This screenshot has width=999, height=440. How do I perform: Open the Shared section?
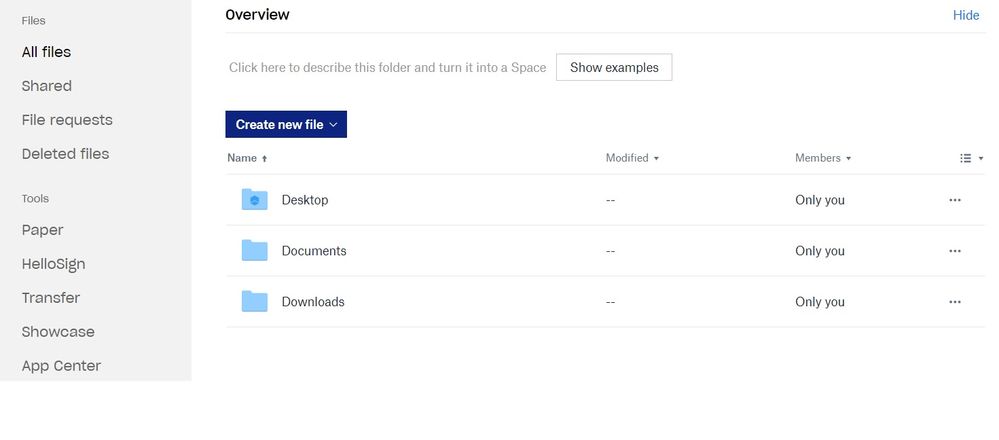coord(46,86)
